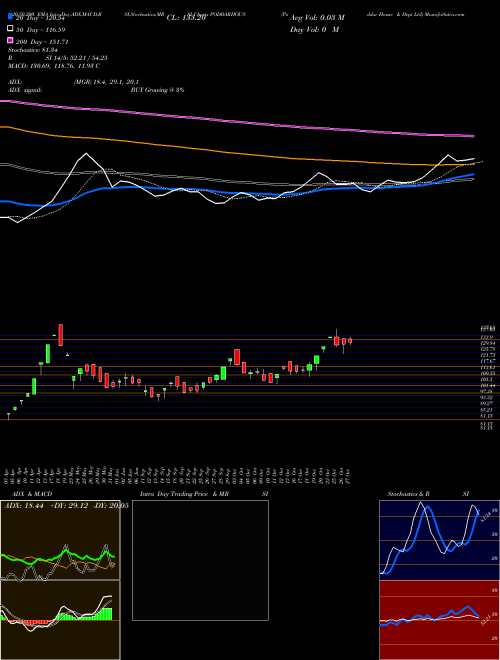Click the 'Intra Day Trading Price & MR' title
The image size is (500, 660).
click(184, 494)
